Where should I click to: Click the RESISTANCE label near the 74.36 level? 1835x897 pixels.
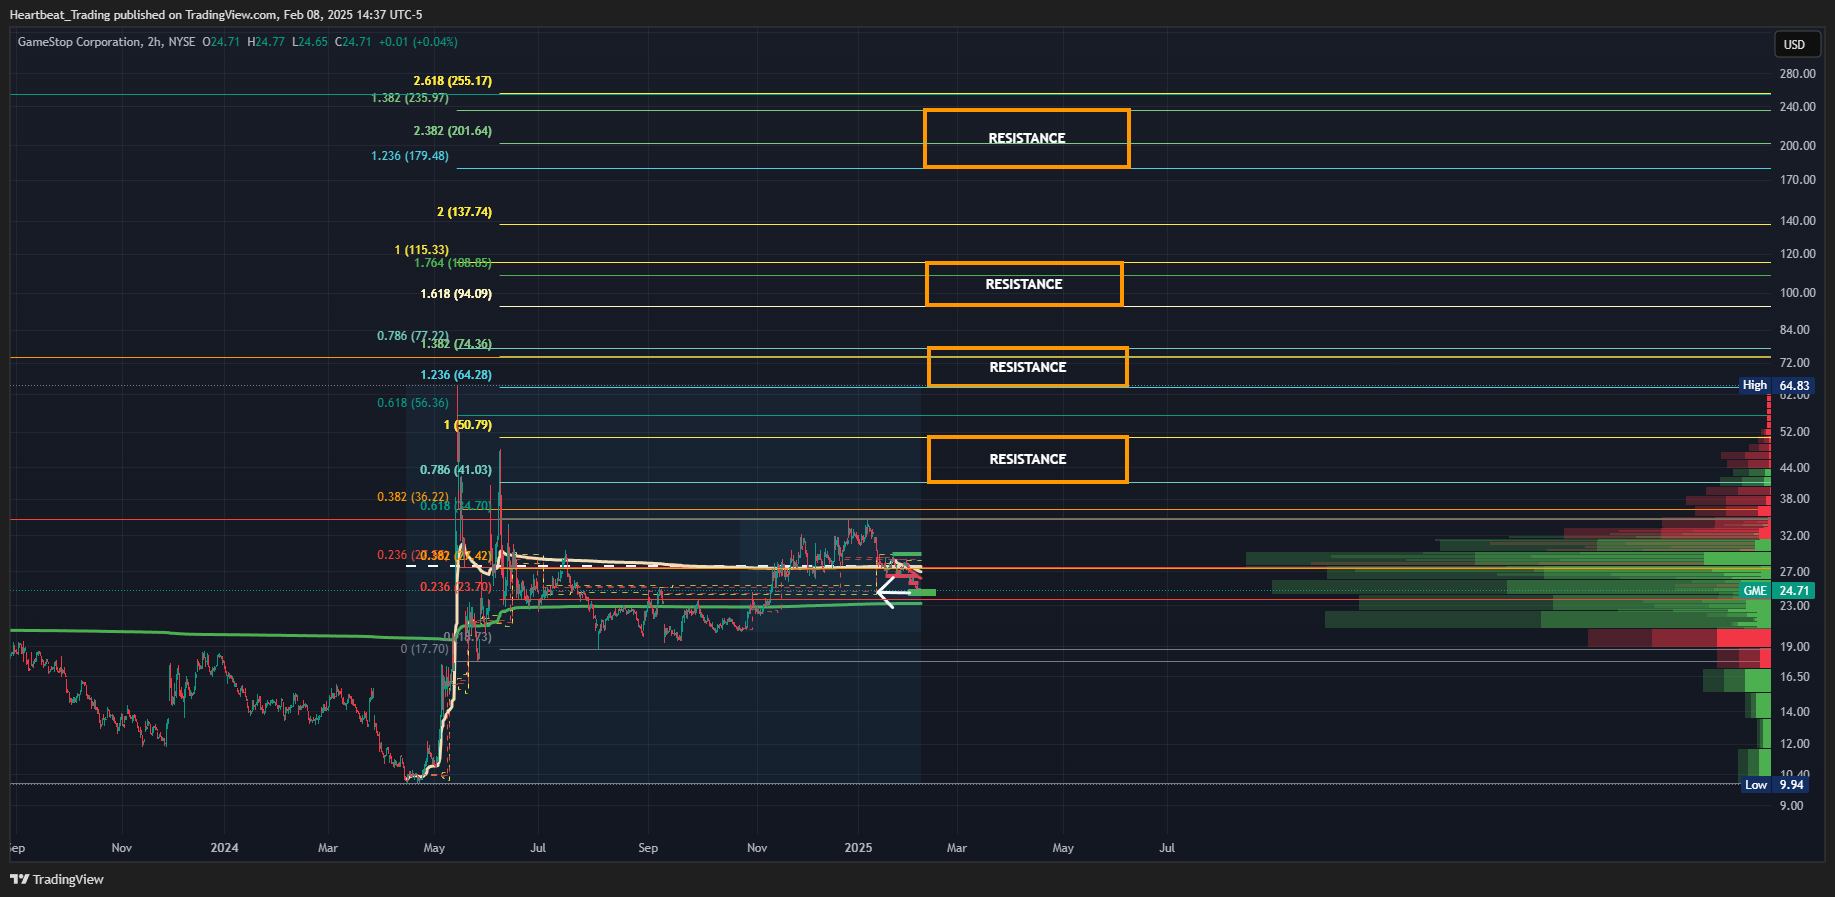[x=1028, y=367]
